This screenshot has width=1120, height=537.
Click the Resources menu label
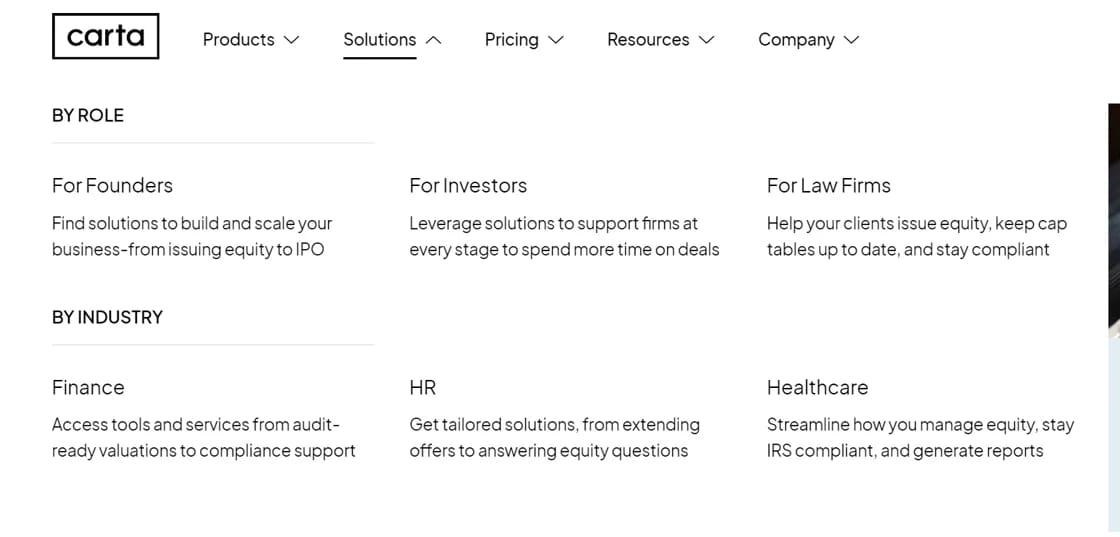[648, 40]
